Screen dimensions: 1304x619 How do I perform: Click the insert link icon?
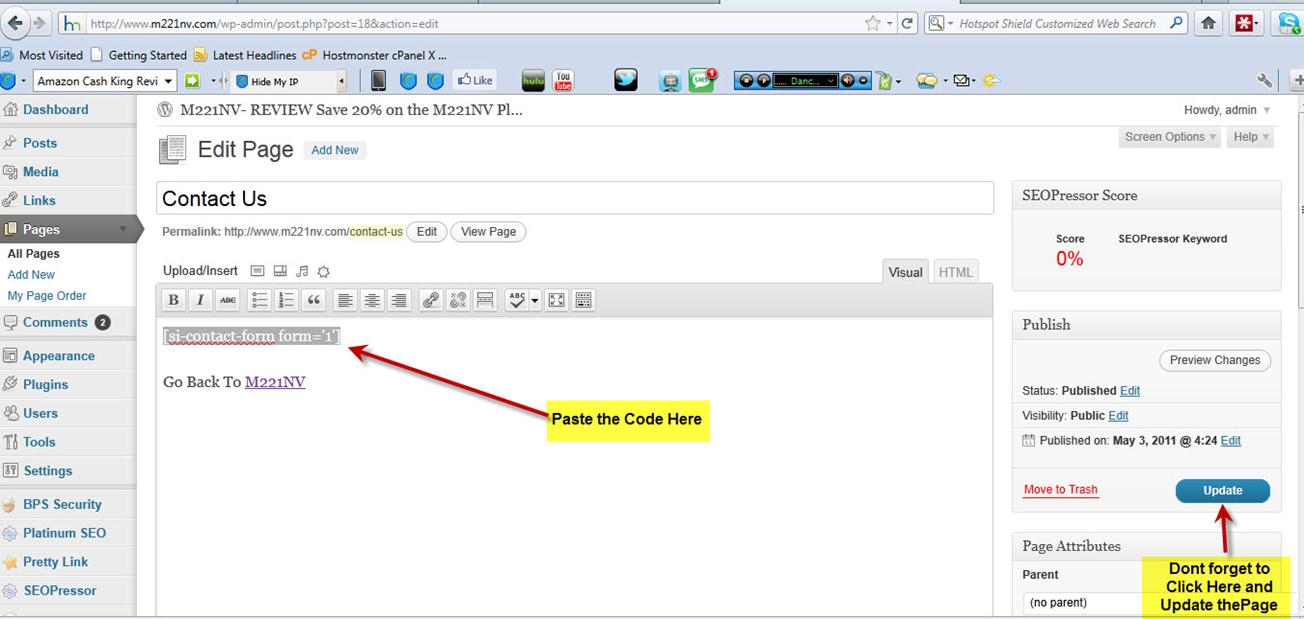tap(431, 300)
